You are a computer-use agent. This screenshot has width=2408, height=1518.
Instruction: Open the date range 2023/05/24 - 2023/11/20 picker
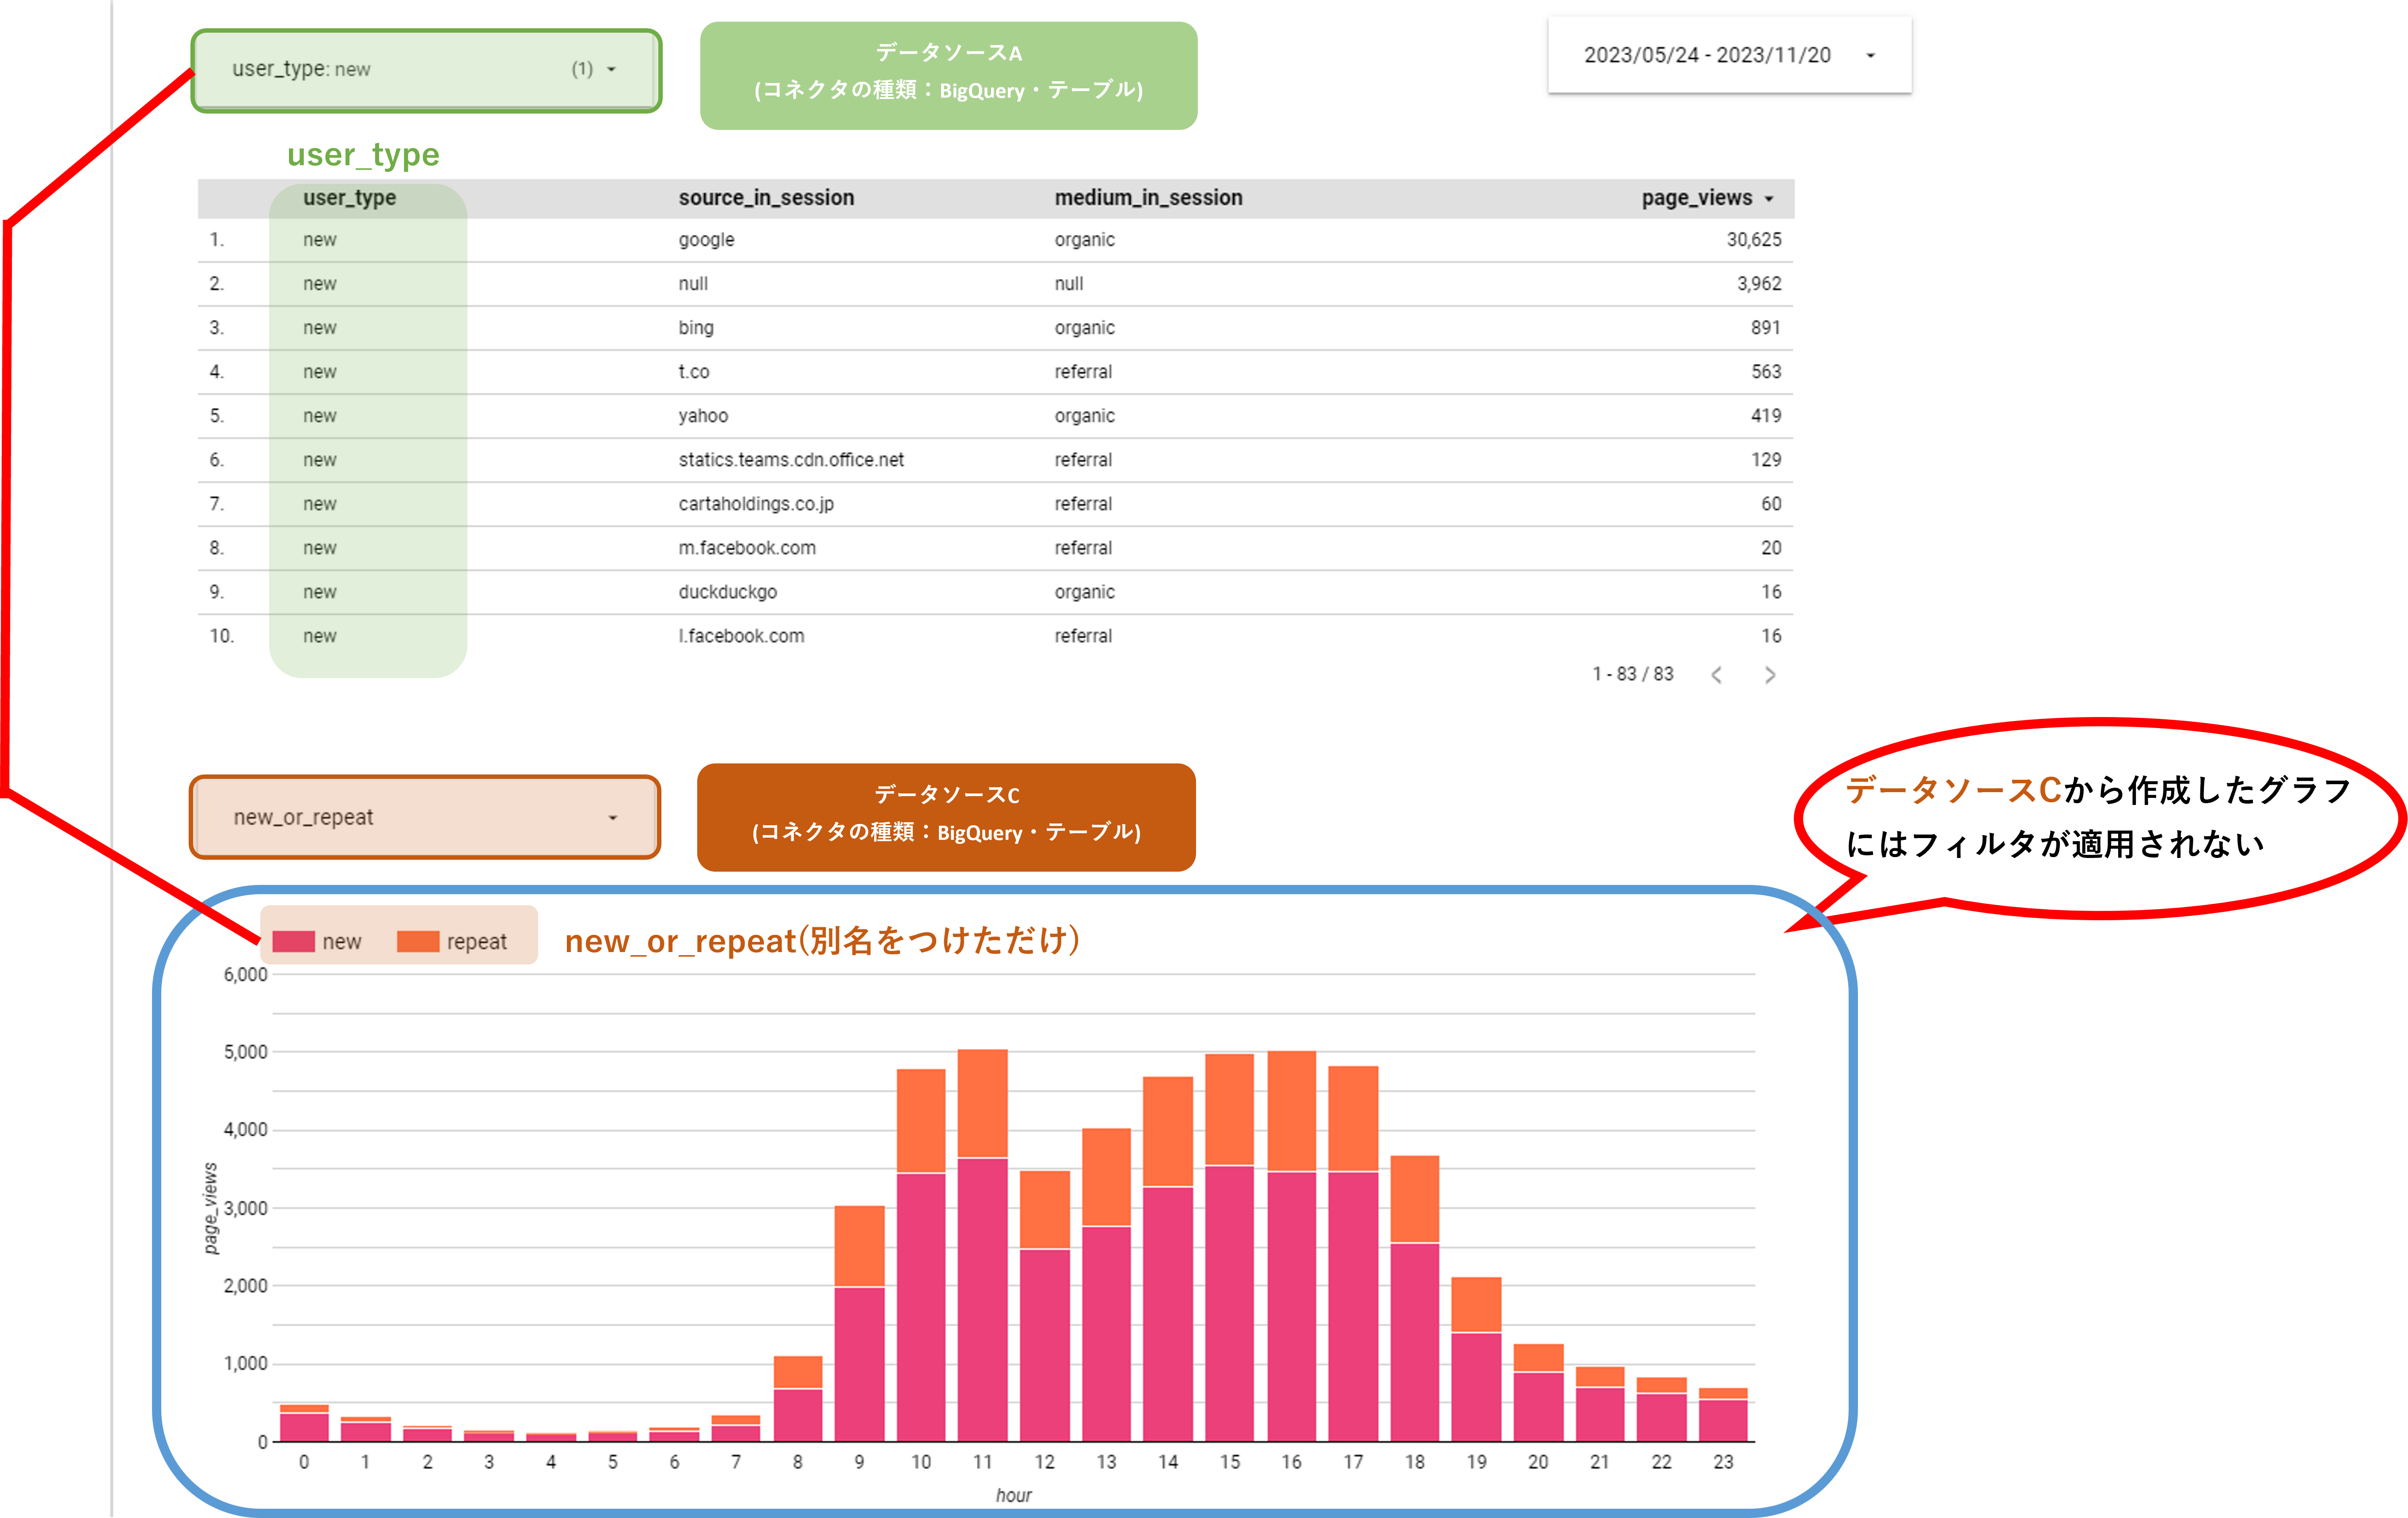tap(1729, 55)
